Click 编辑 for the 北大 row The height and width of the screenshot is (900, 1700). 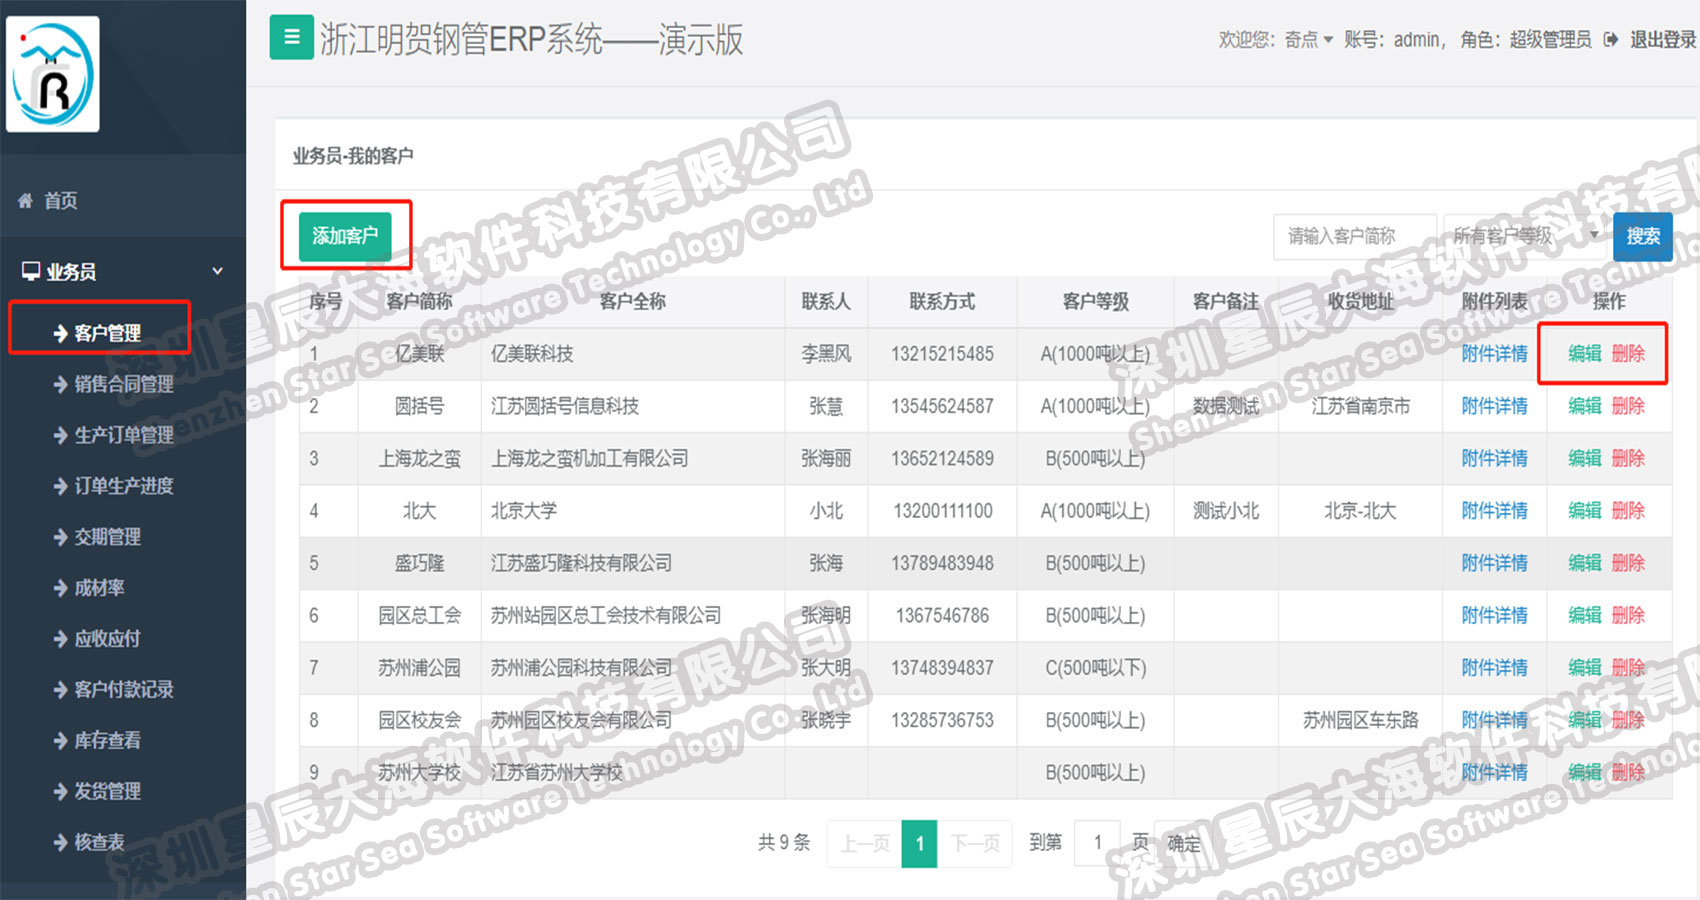(x=1585, y=510)
